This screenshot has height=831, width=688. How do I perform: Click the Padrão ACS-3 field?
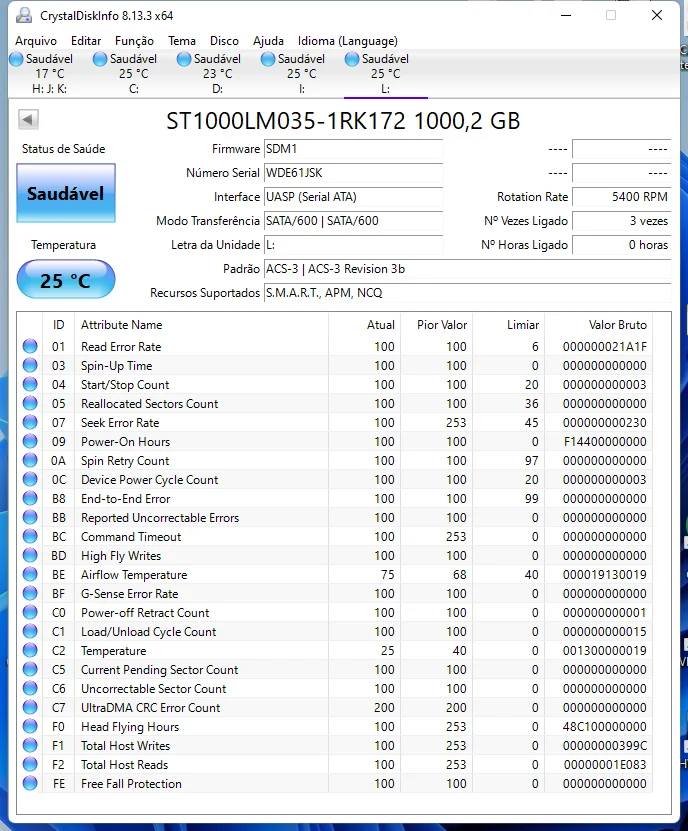tap(468, 269)
